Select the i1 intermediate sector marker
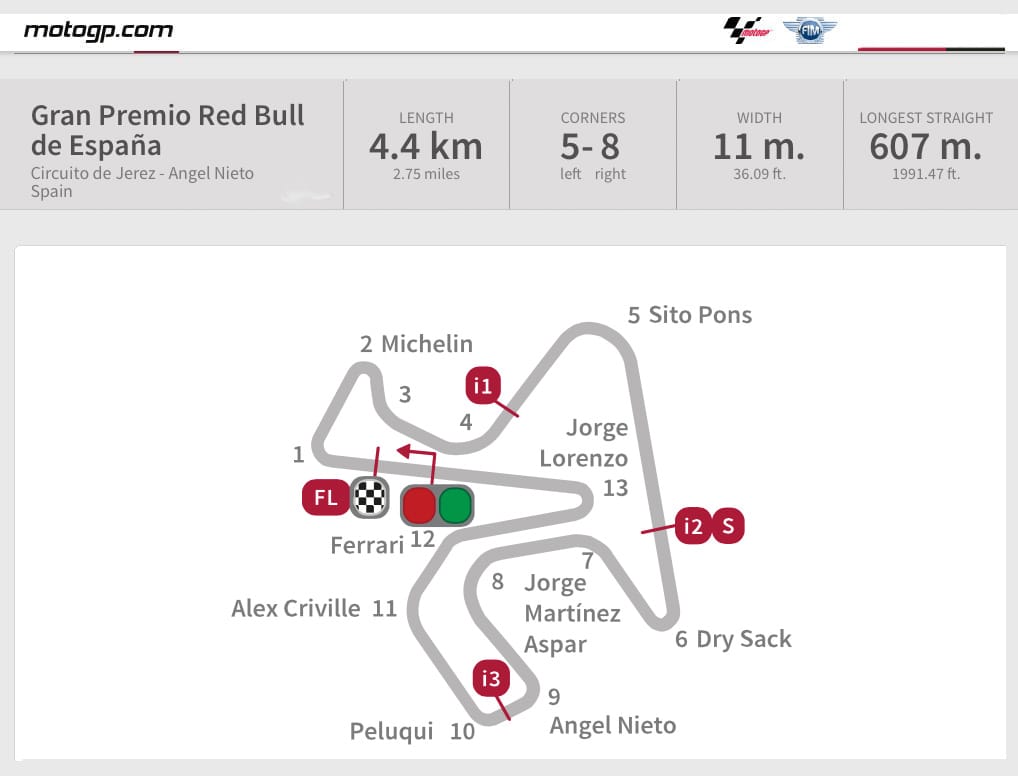1018x776 pixels. 483,385
